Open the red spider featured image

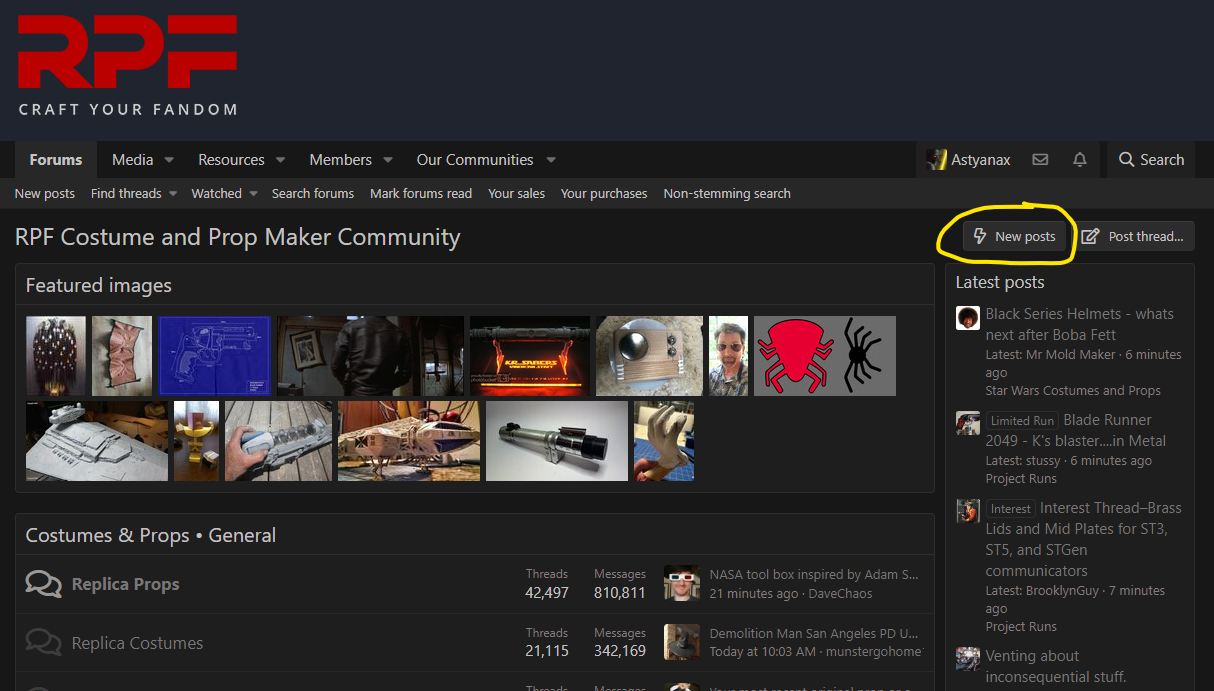(x=825, y=356)
